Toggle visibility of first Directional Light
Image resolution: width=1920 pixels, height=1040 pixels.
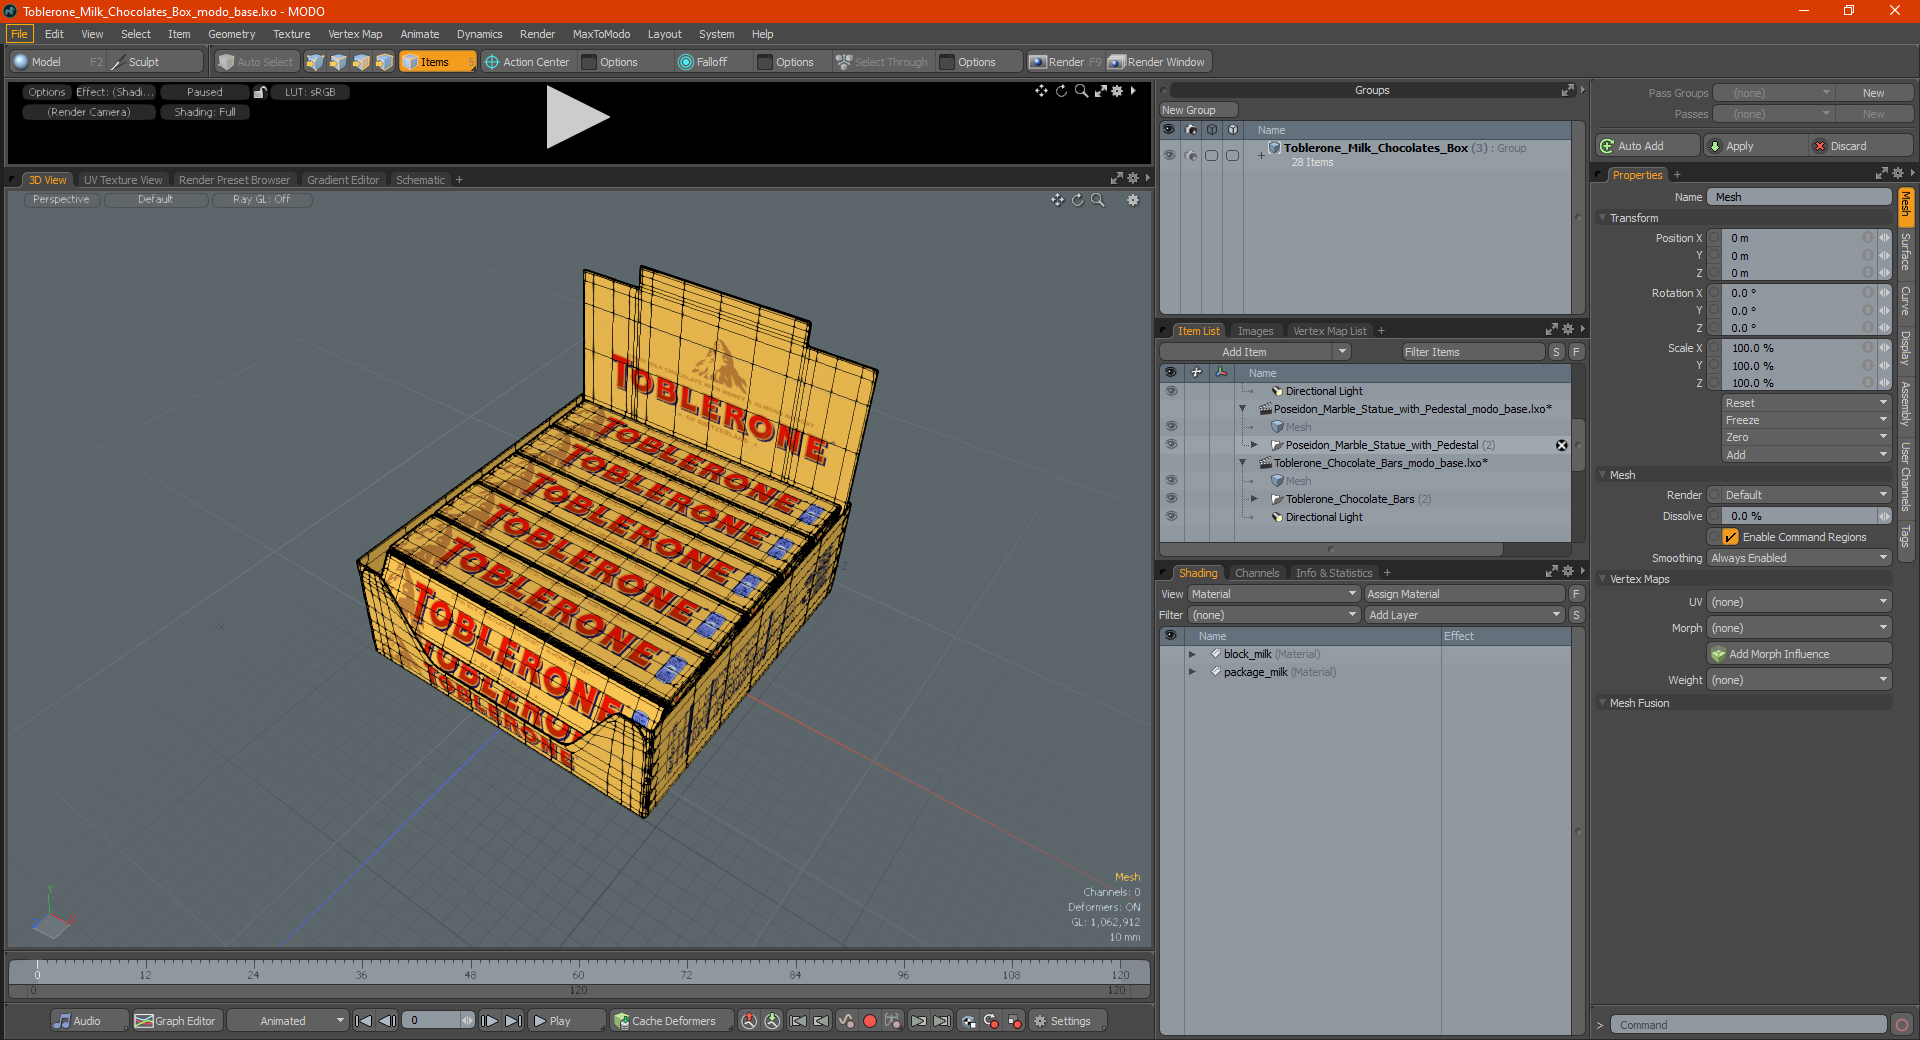[x=1170, y=390]
